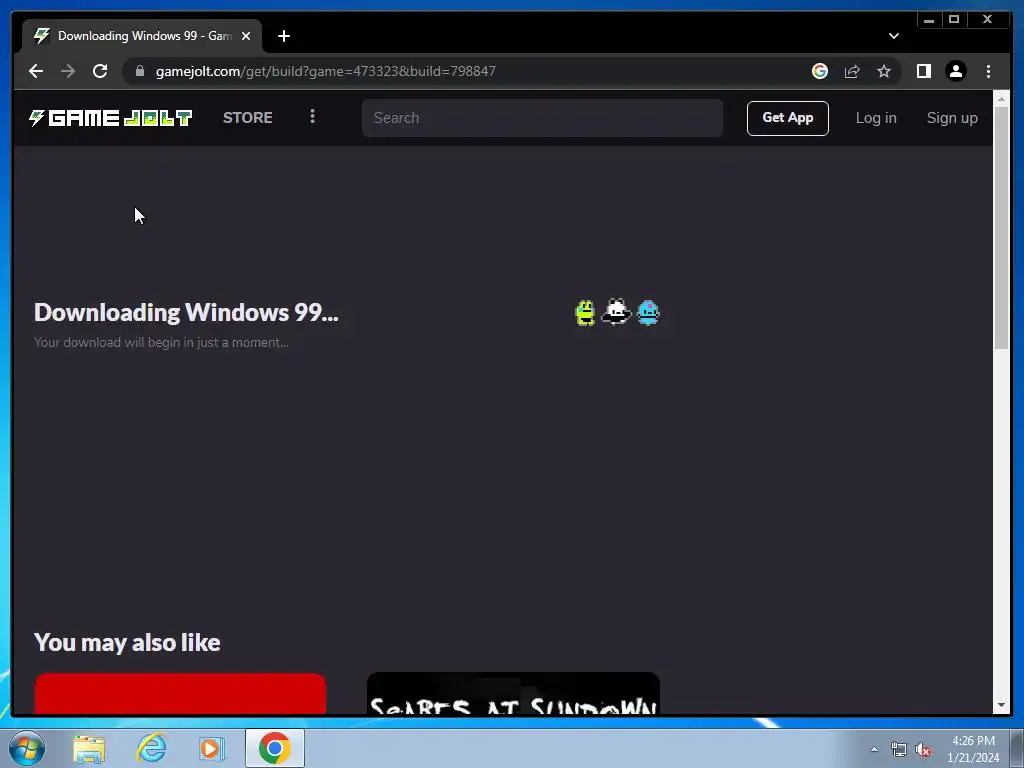This screenshot has height=768, width=1024.
Task: Launch Internet Explorer from taskbar
Action: (x=152, y=748)
